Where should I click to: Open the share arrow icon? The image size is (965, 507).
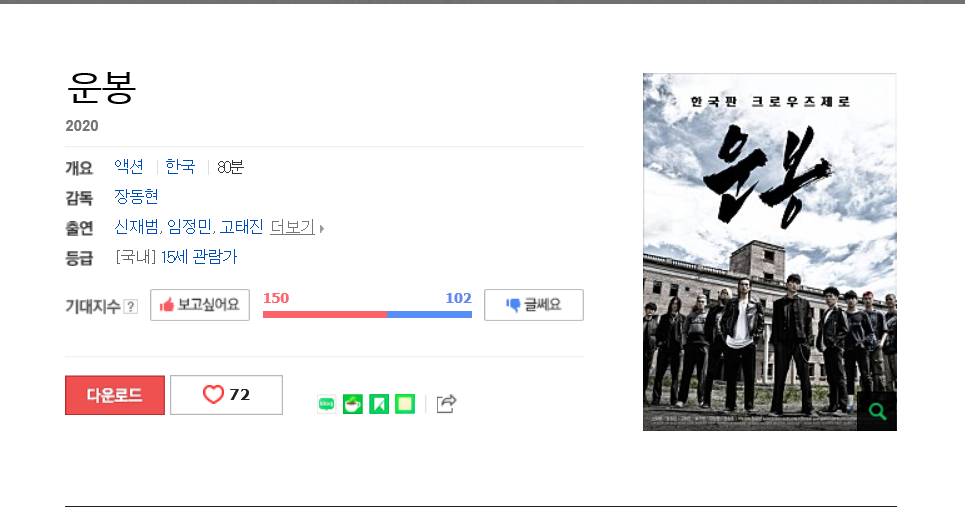(446, 404)
